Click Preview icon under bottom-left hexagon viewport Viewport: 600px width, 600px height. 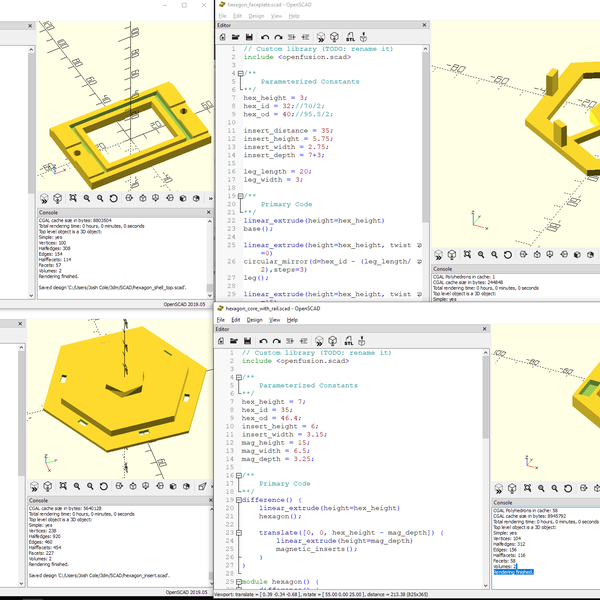[x=34, y=486]
